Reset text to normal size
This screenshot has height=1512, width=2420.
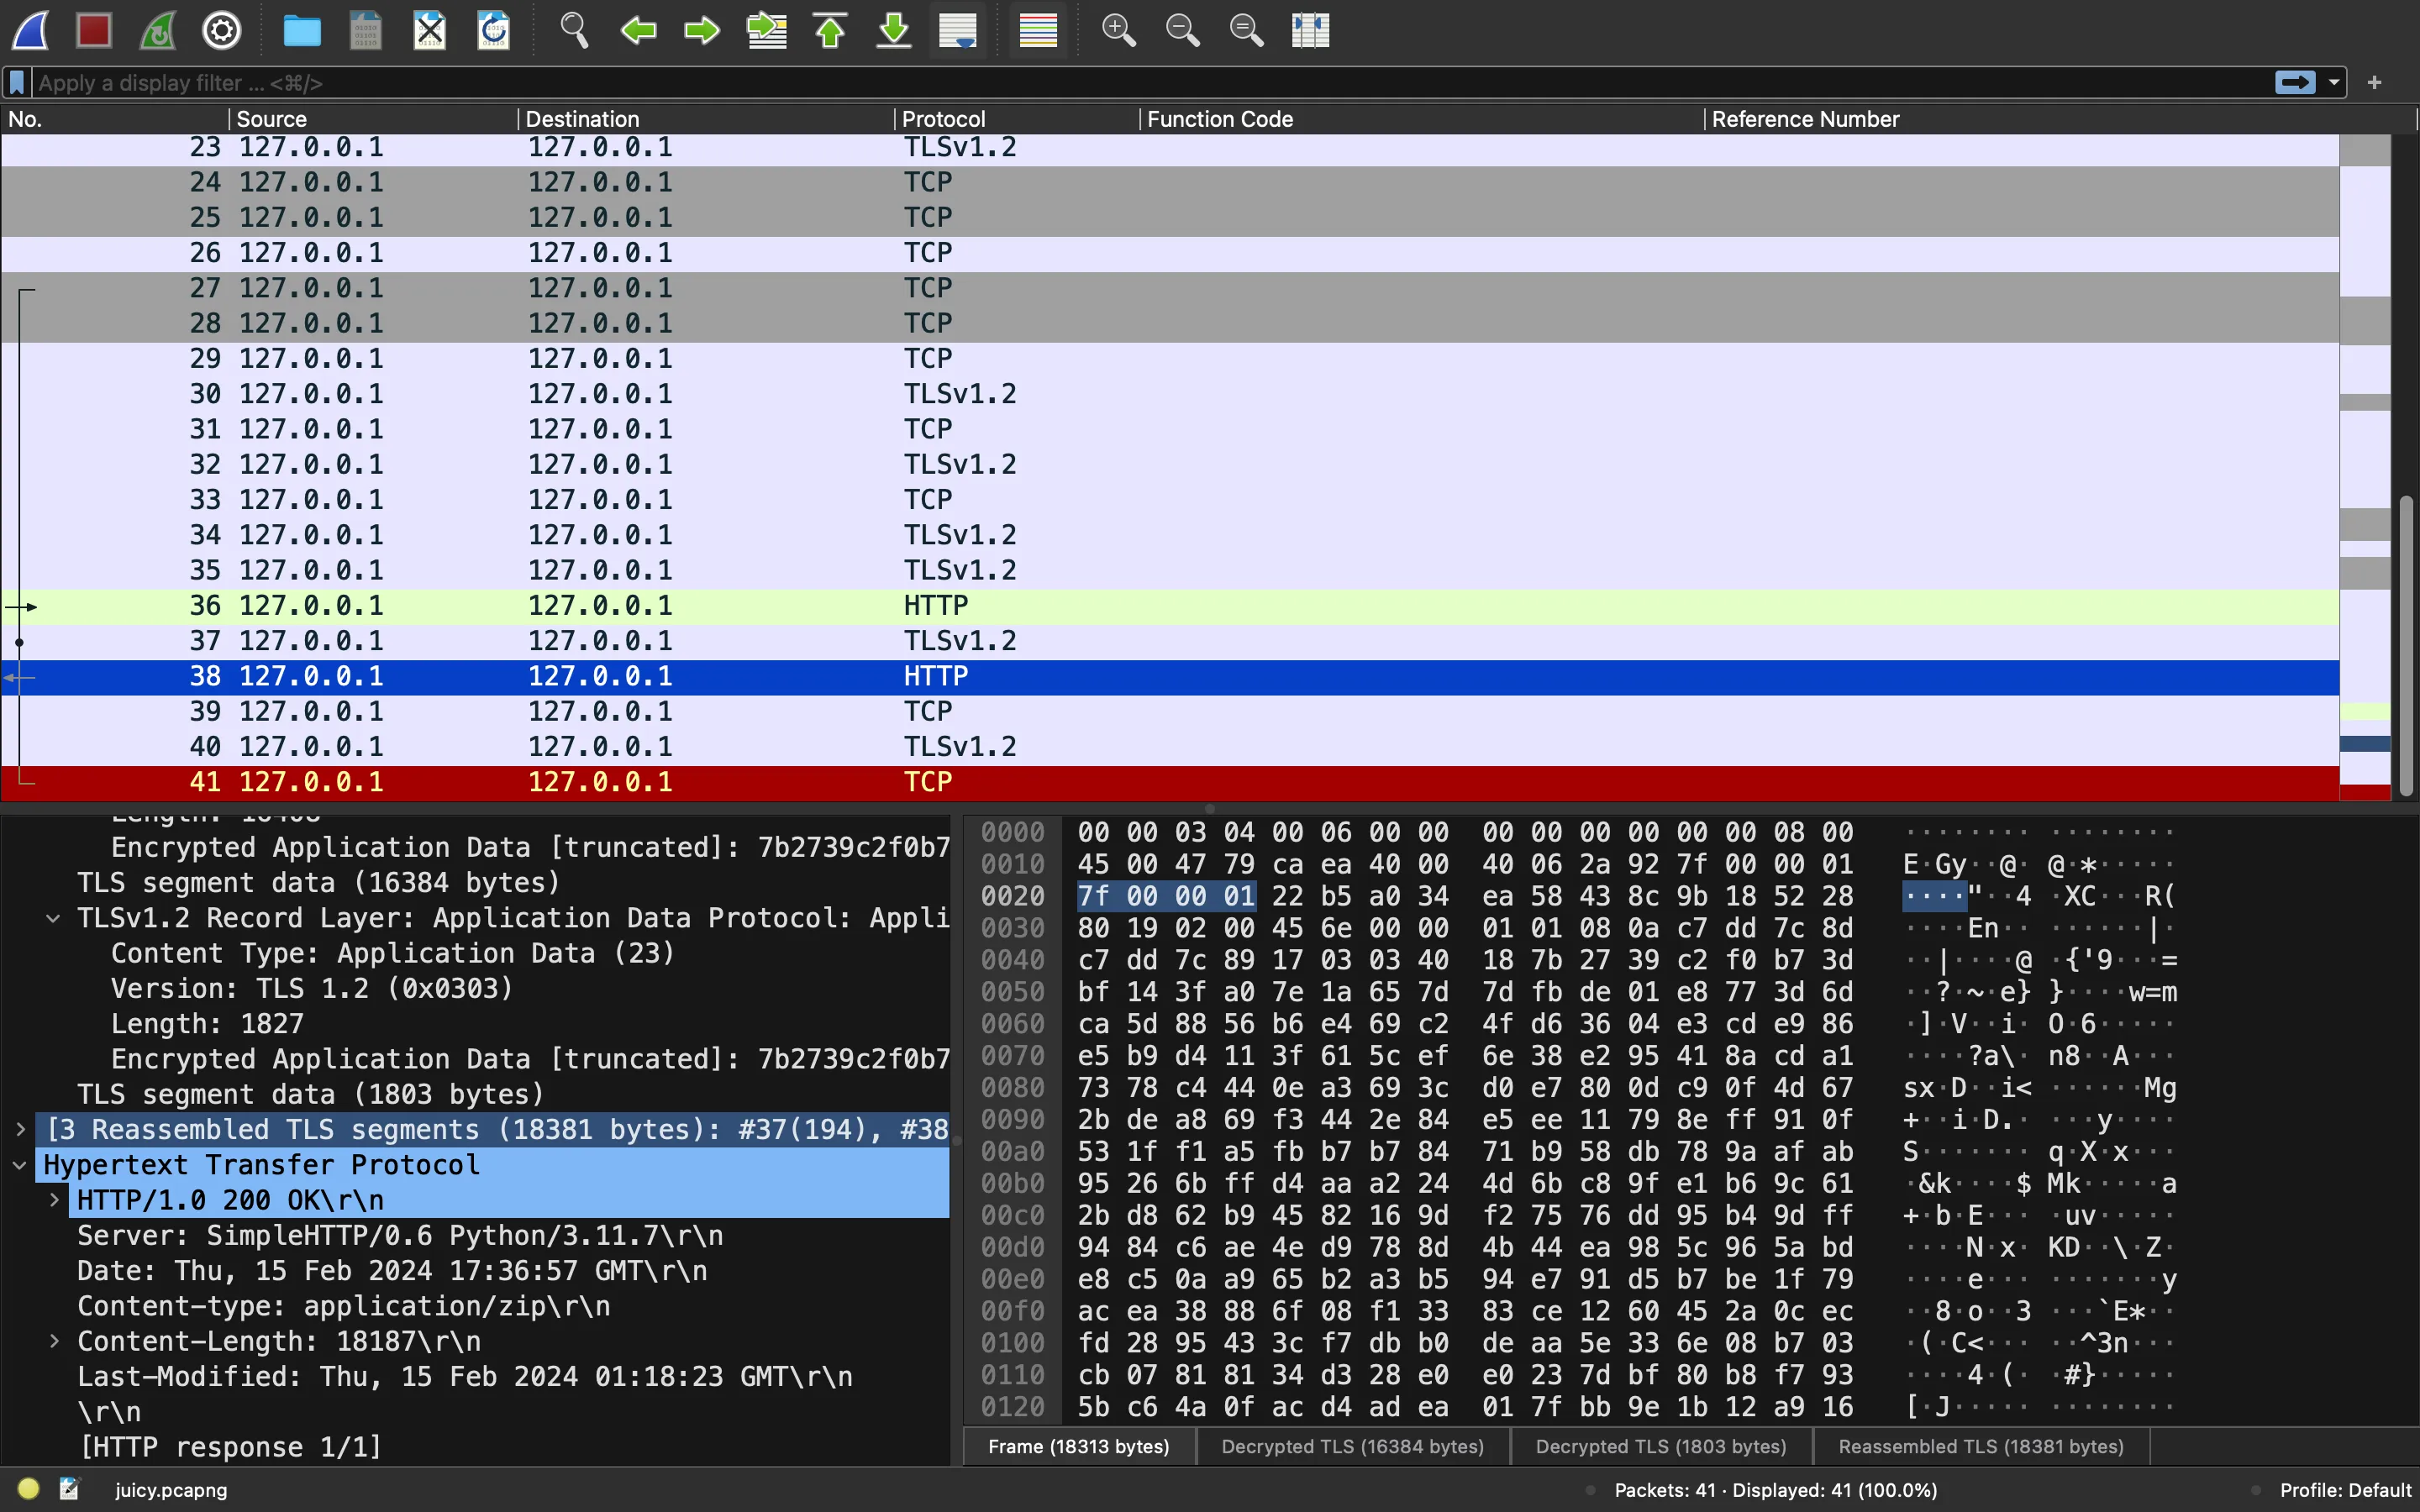(x=1246, y=30)
